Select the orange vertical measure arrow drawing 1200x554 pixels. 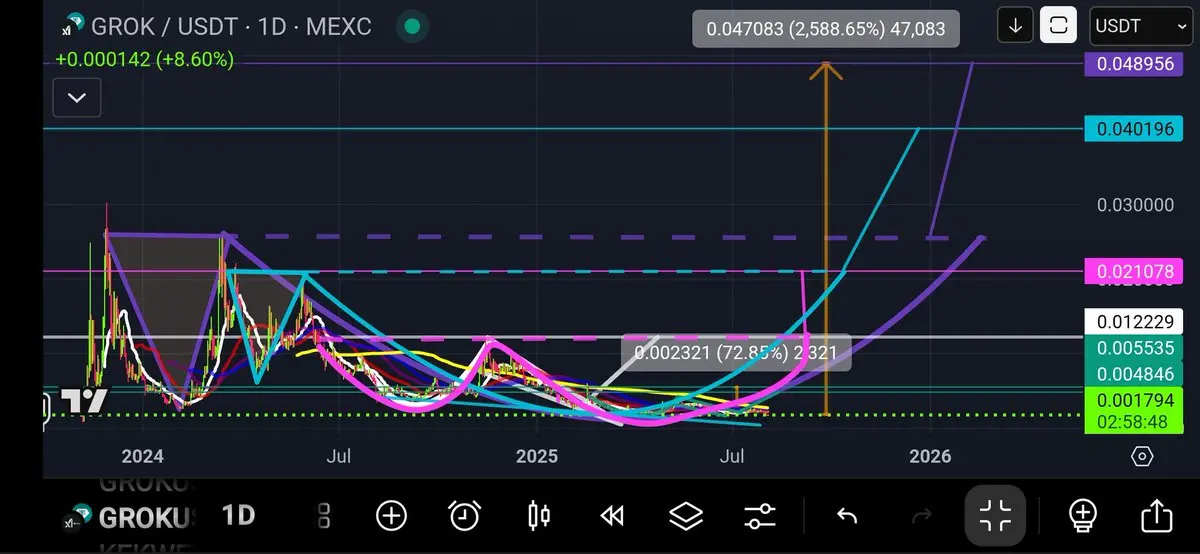click(826, 238)
